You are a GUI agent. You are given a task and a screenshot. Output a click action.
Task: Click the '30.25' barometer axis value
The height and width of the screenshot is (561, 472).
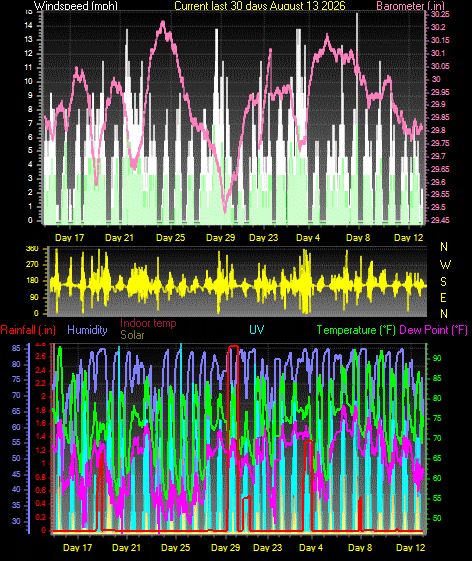pyautogui.click(x=440, y=14)
